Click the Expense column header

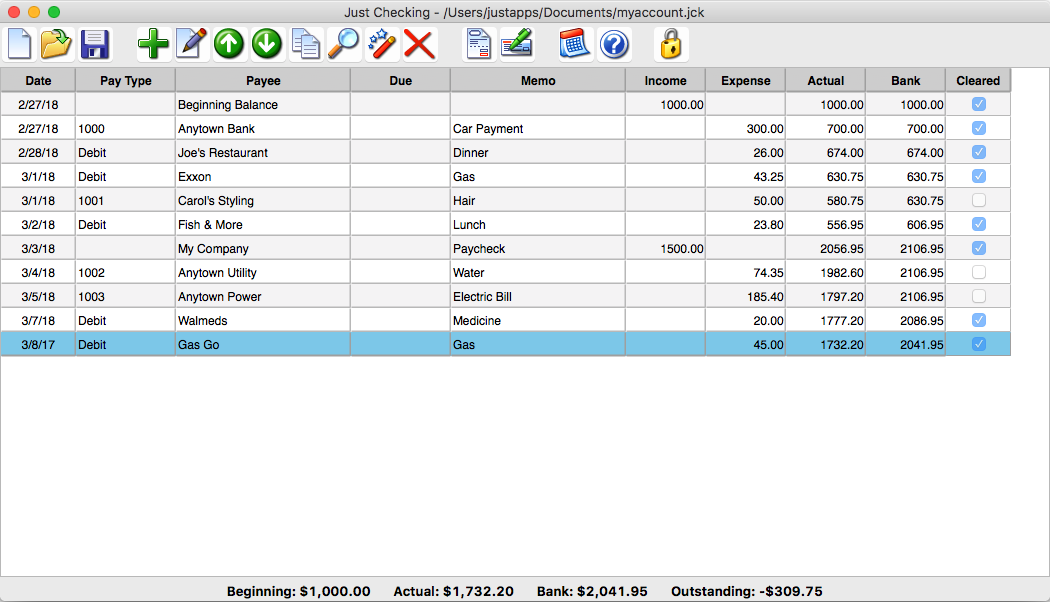point(745,80)
